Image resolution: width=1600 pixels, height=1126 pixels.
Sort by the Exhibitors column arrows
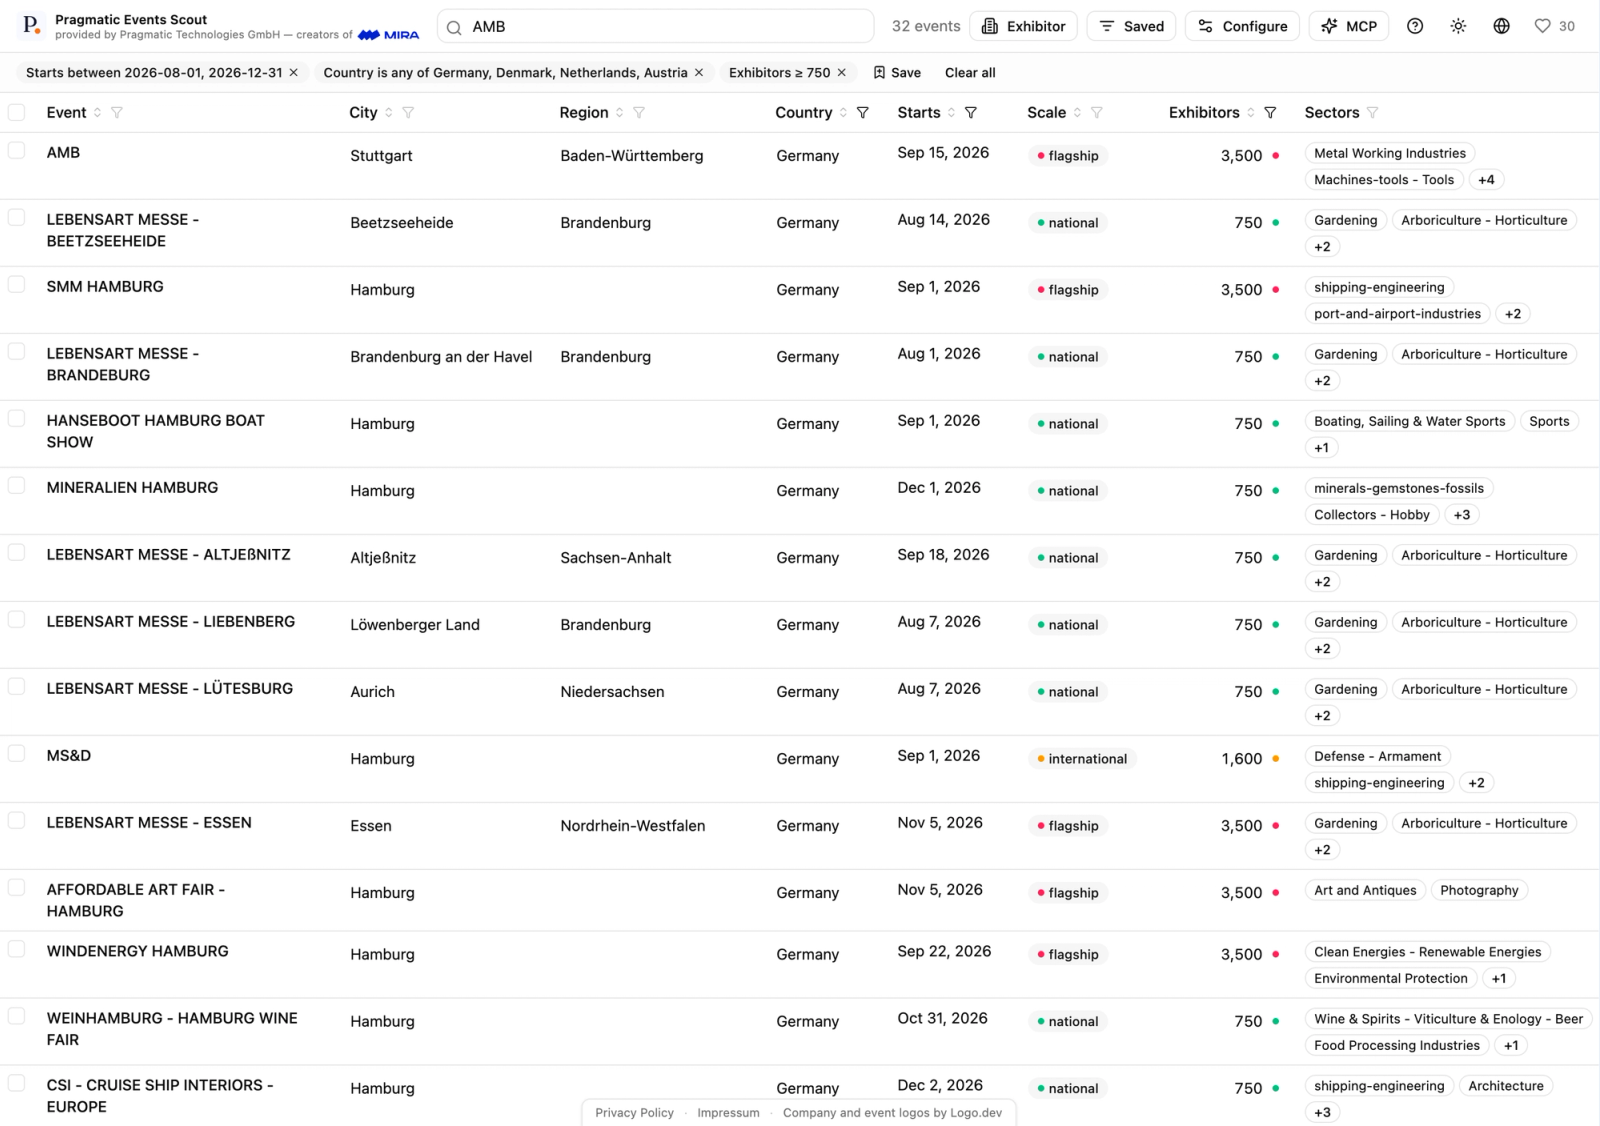pyautogui.click(x=1251, y=113)
